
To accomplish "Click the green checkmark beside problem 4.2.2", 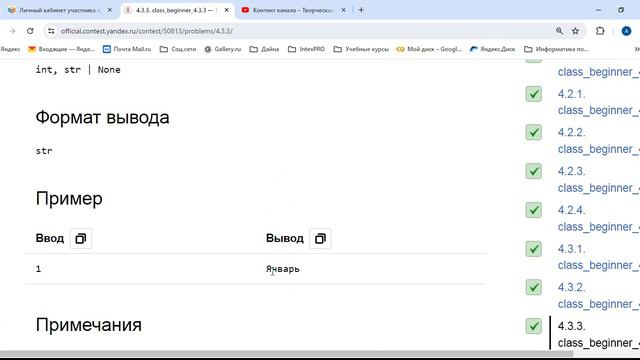I will coord(533,133).
